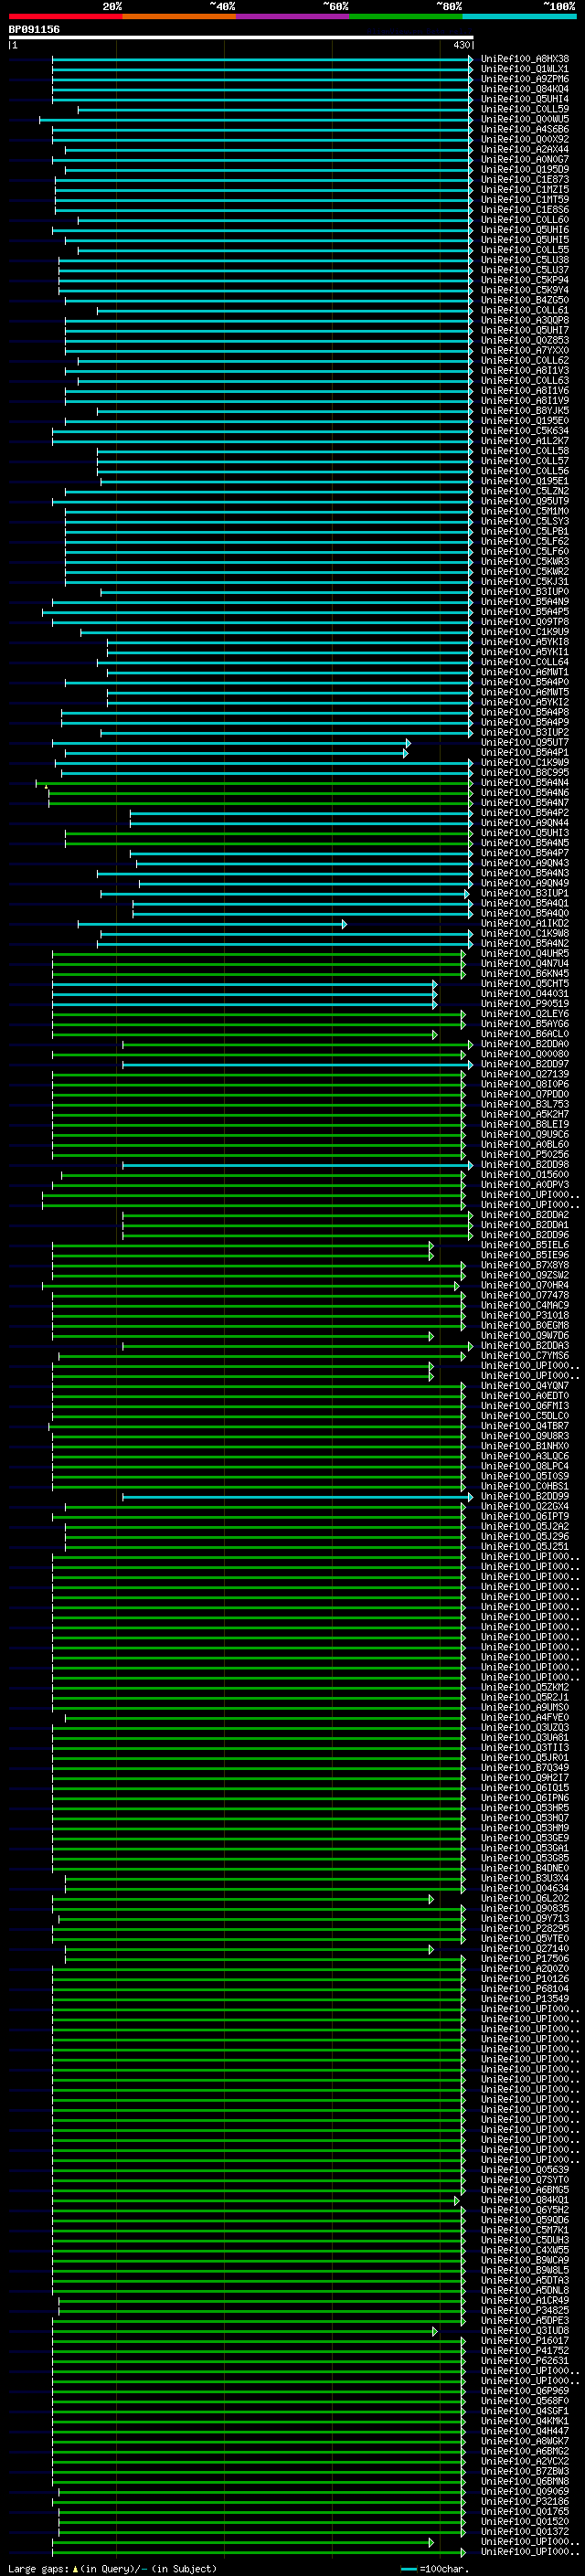585x2576 pixels.
Task: Select hit label UniRef100_Q4YQN7
Action: [x=525, y=1386]
